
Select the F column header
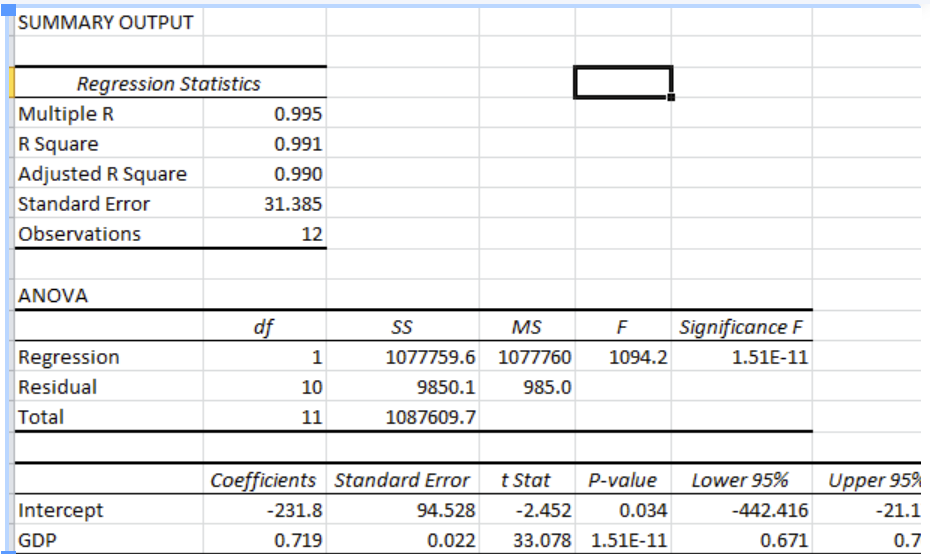point(623,327)
